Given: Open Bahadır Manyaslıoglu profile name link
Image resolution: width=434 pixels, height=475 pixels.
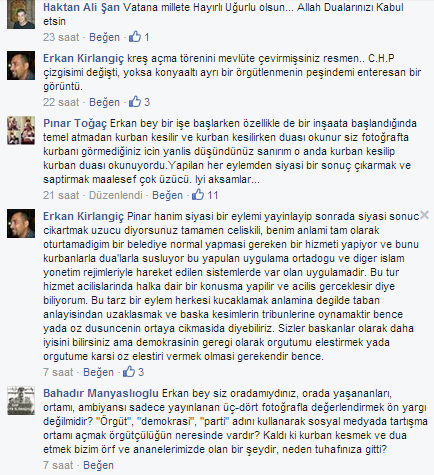Looking at the screenshot, I should coord(101,393).
